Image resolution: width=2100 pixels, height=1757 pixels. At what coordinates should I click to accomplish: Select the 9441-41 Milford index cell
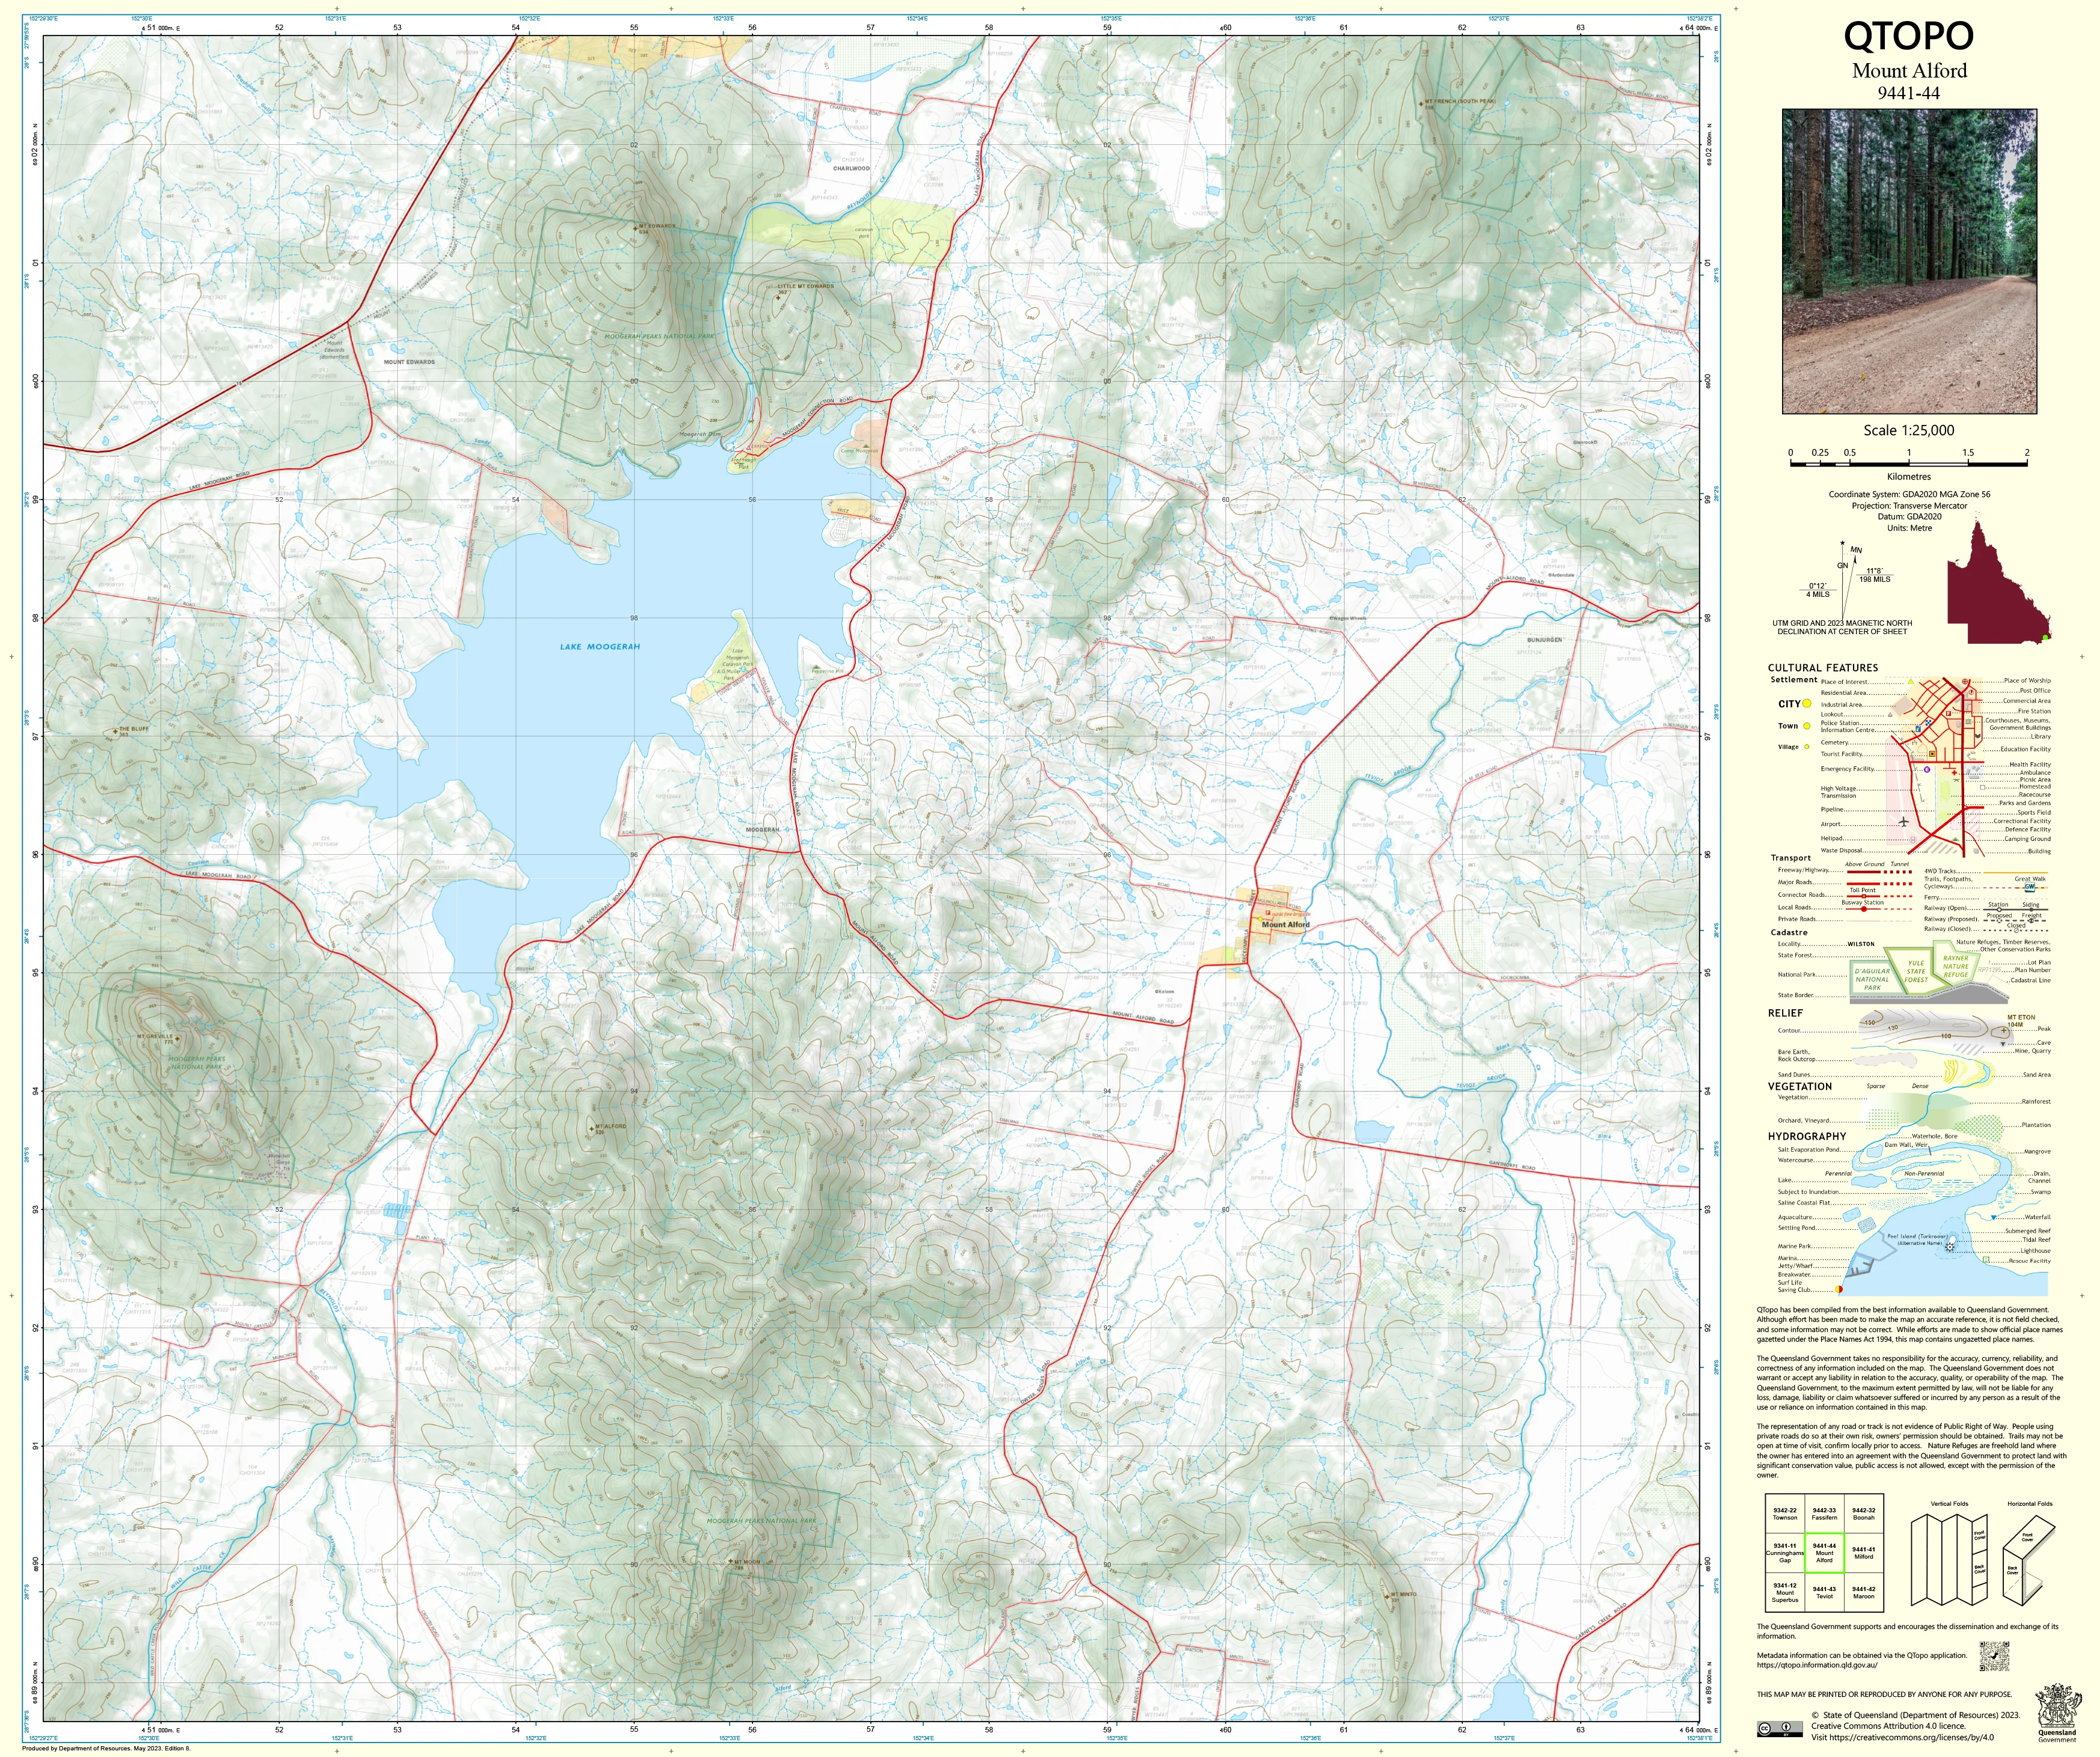(1863, 1553)
